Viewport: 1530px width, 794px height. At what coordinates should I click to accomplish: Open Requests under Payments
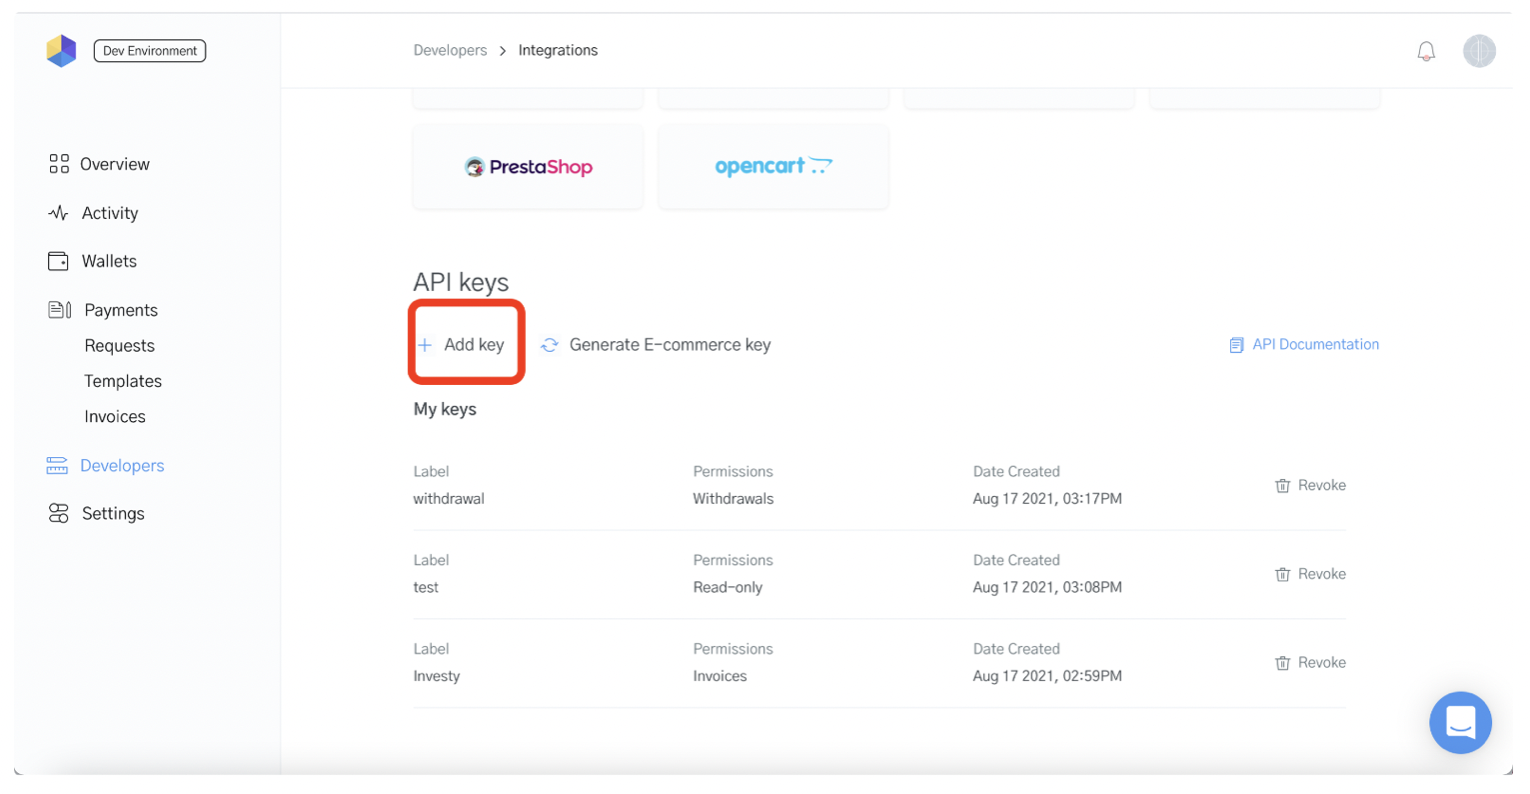tap(119, 346)
